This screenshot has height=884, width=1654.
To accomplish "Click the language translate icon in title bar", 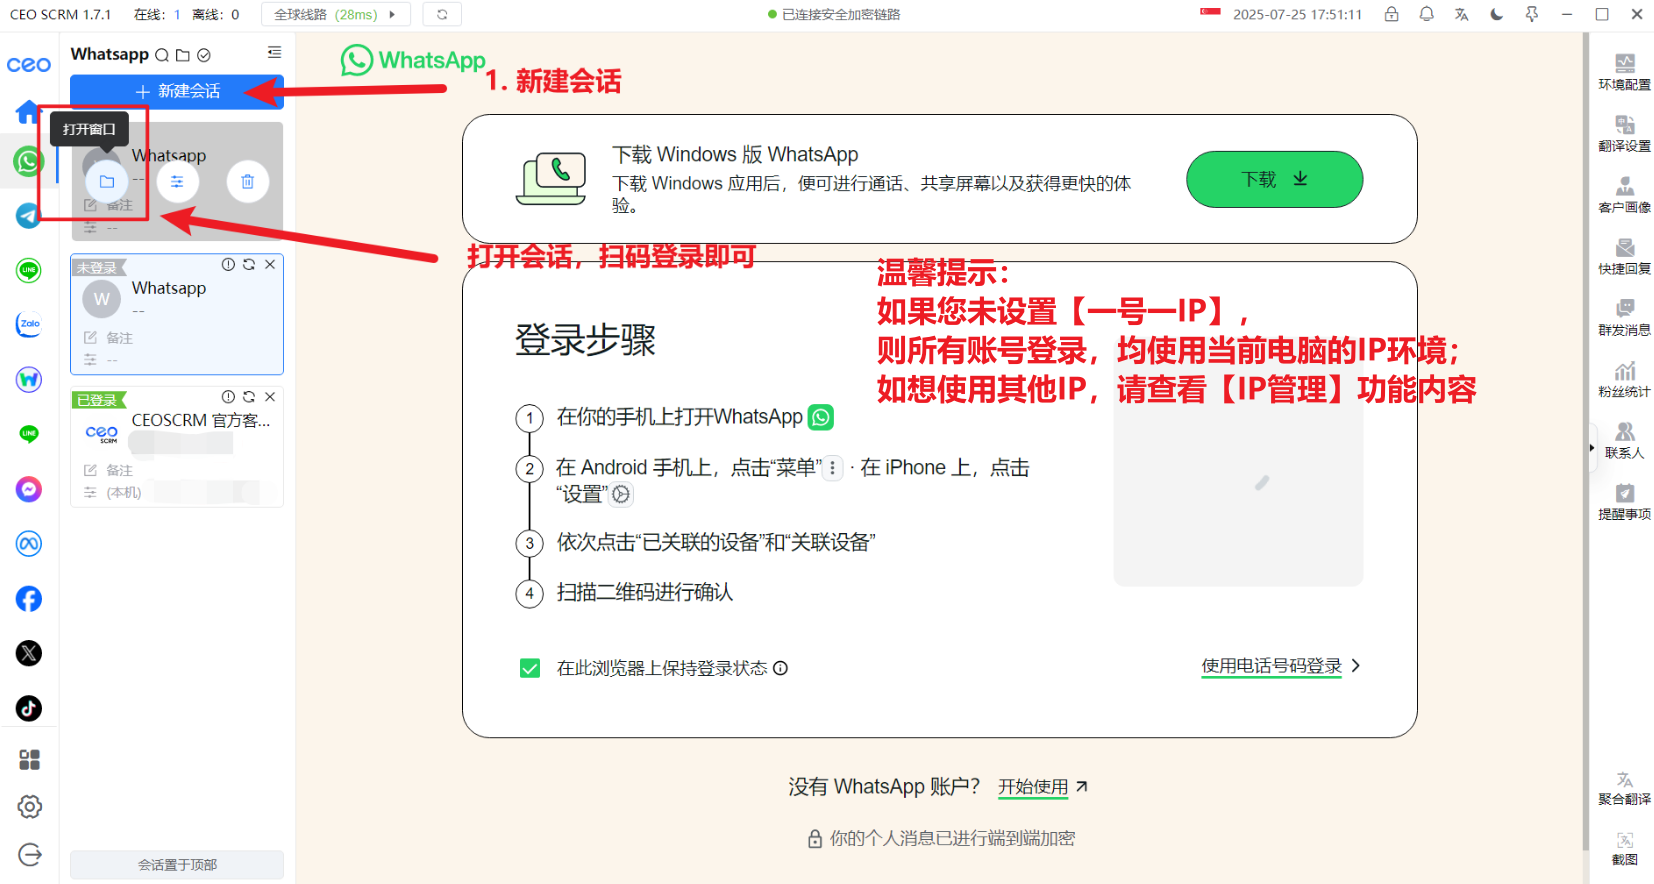I will (1461, 14).
